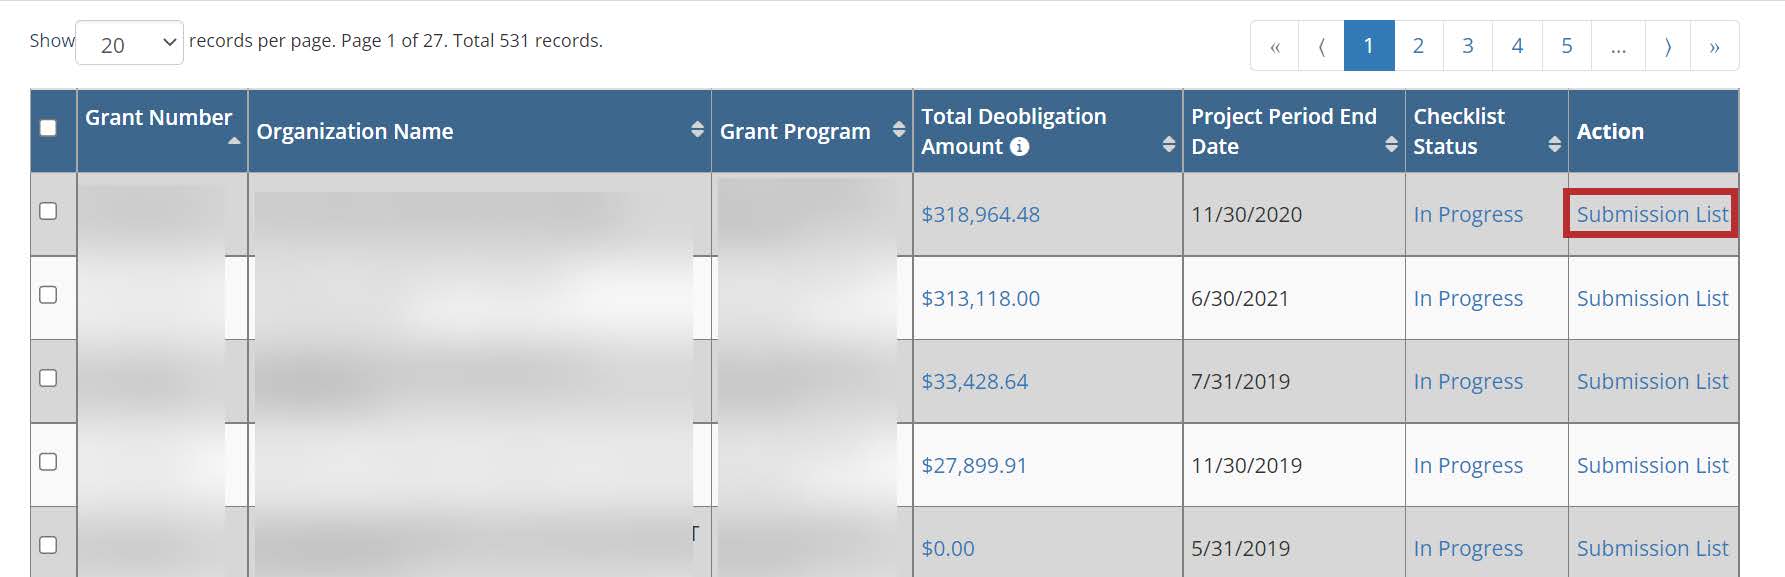
Task: Toggle select-all checkbox in table header
Action: click(48, 128)
